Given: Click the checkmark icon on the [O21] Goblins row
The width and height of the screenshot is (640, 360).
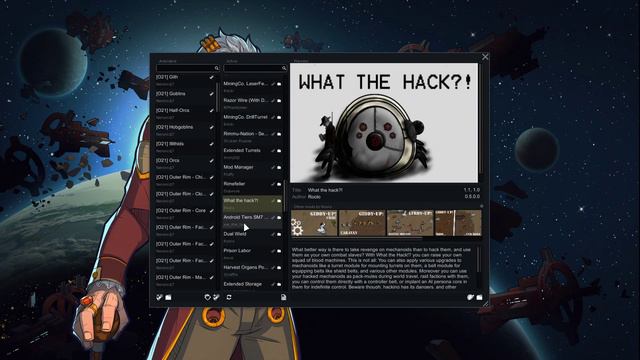Looking at the screenshot, I should point(211,94).
